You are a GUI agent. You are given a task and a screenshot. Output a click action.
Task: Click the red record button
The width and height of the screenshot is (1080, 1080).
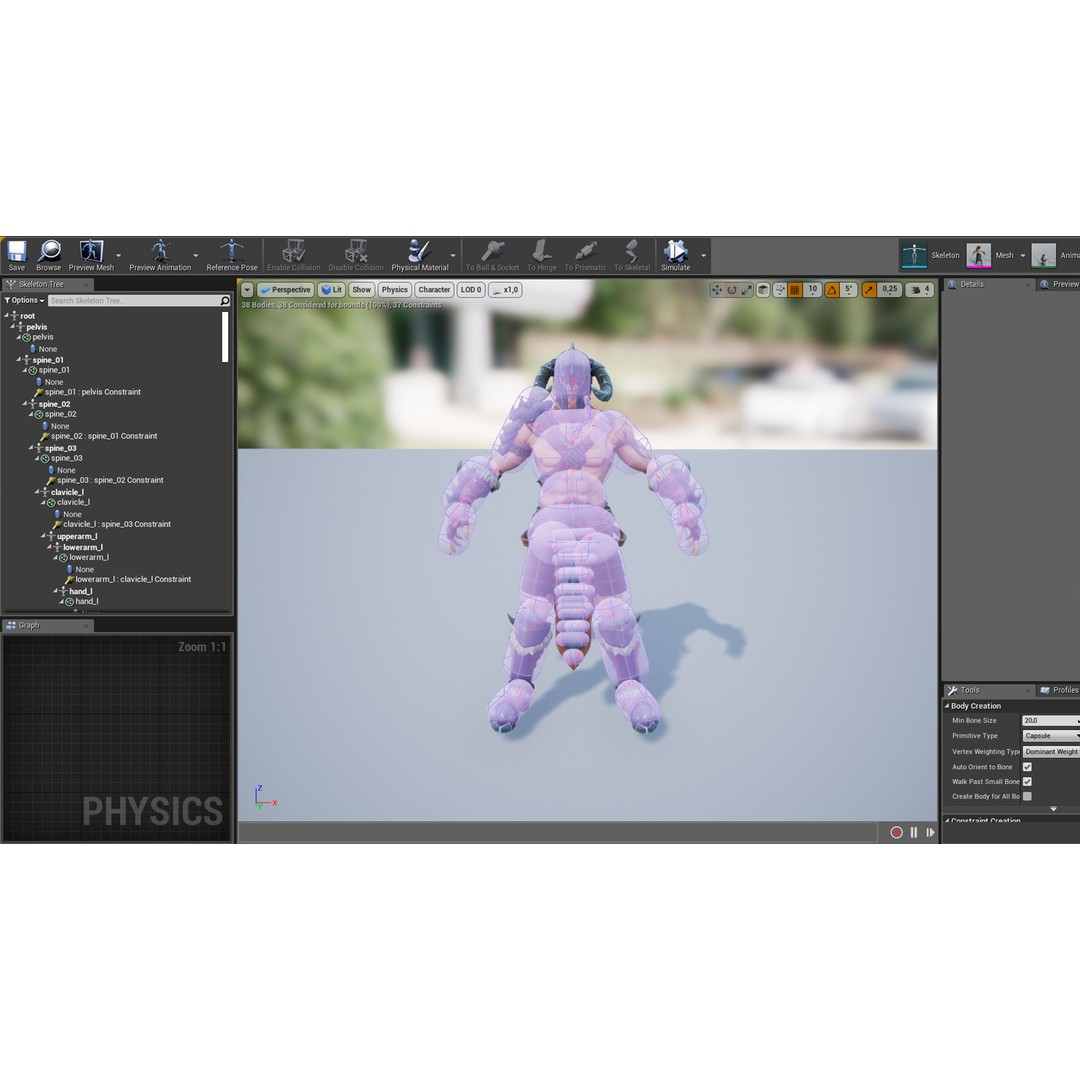coord(896,833)
